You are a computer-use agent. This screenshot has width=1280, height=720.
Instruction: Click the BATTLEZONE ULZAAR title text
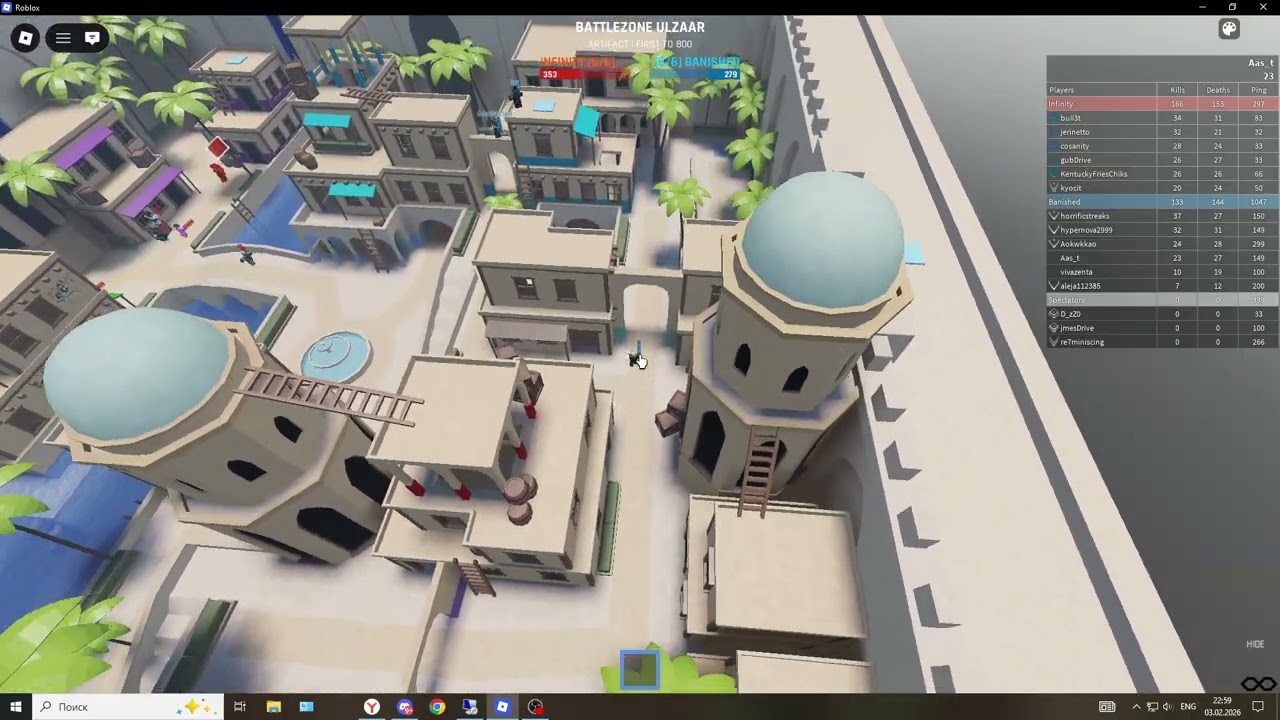coord(640,28)
